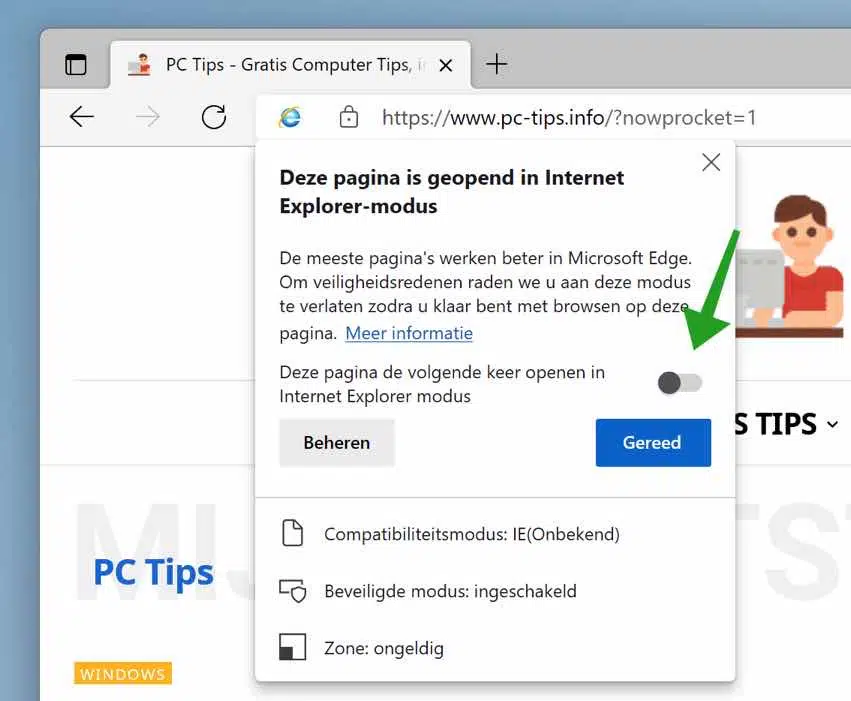Open the vertical tabs panel icon

click(75, 65)
